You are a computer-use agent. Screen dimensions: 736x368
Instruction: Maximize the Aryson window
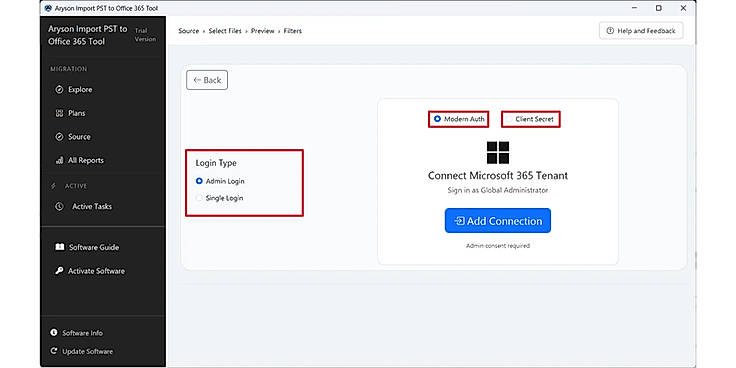coord(659,8)
